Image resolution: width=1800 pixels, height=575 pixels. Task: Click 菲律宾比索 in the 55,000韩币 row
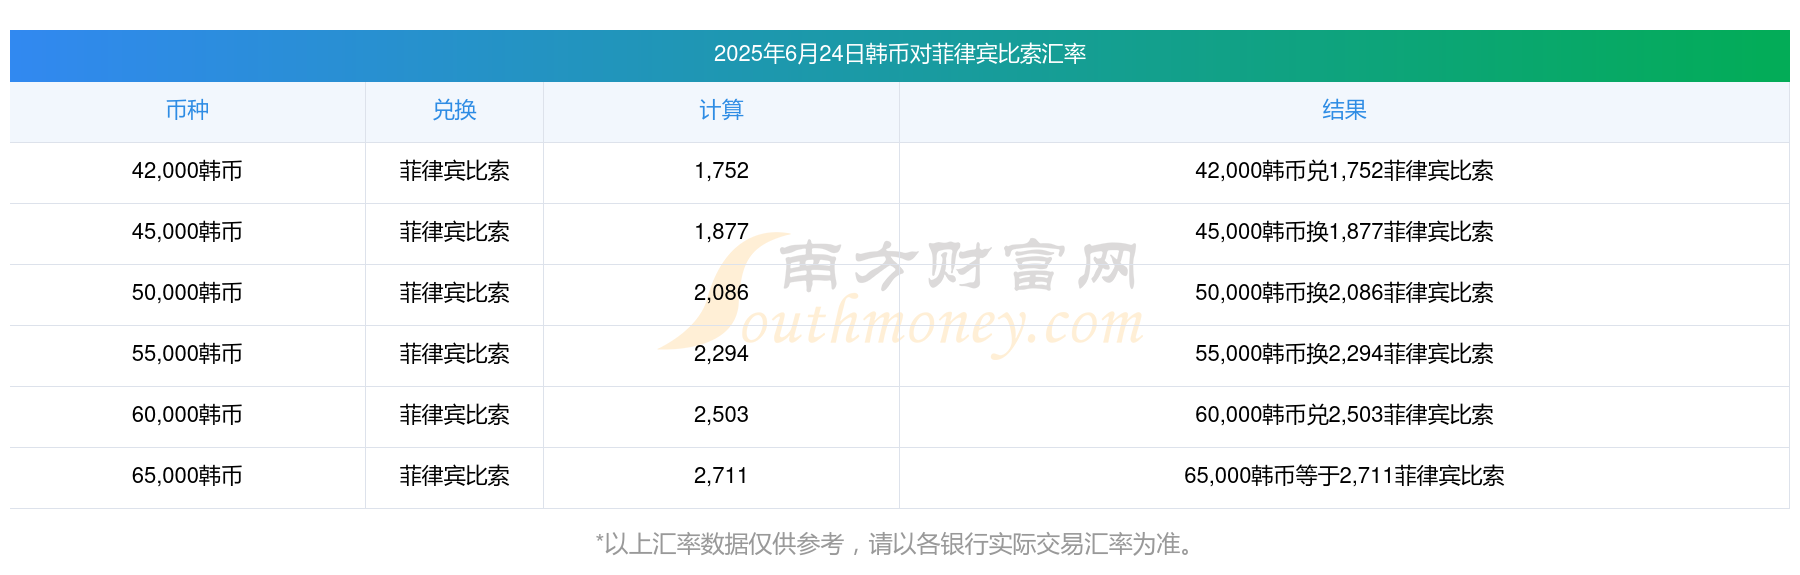454,354
